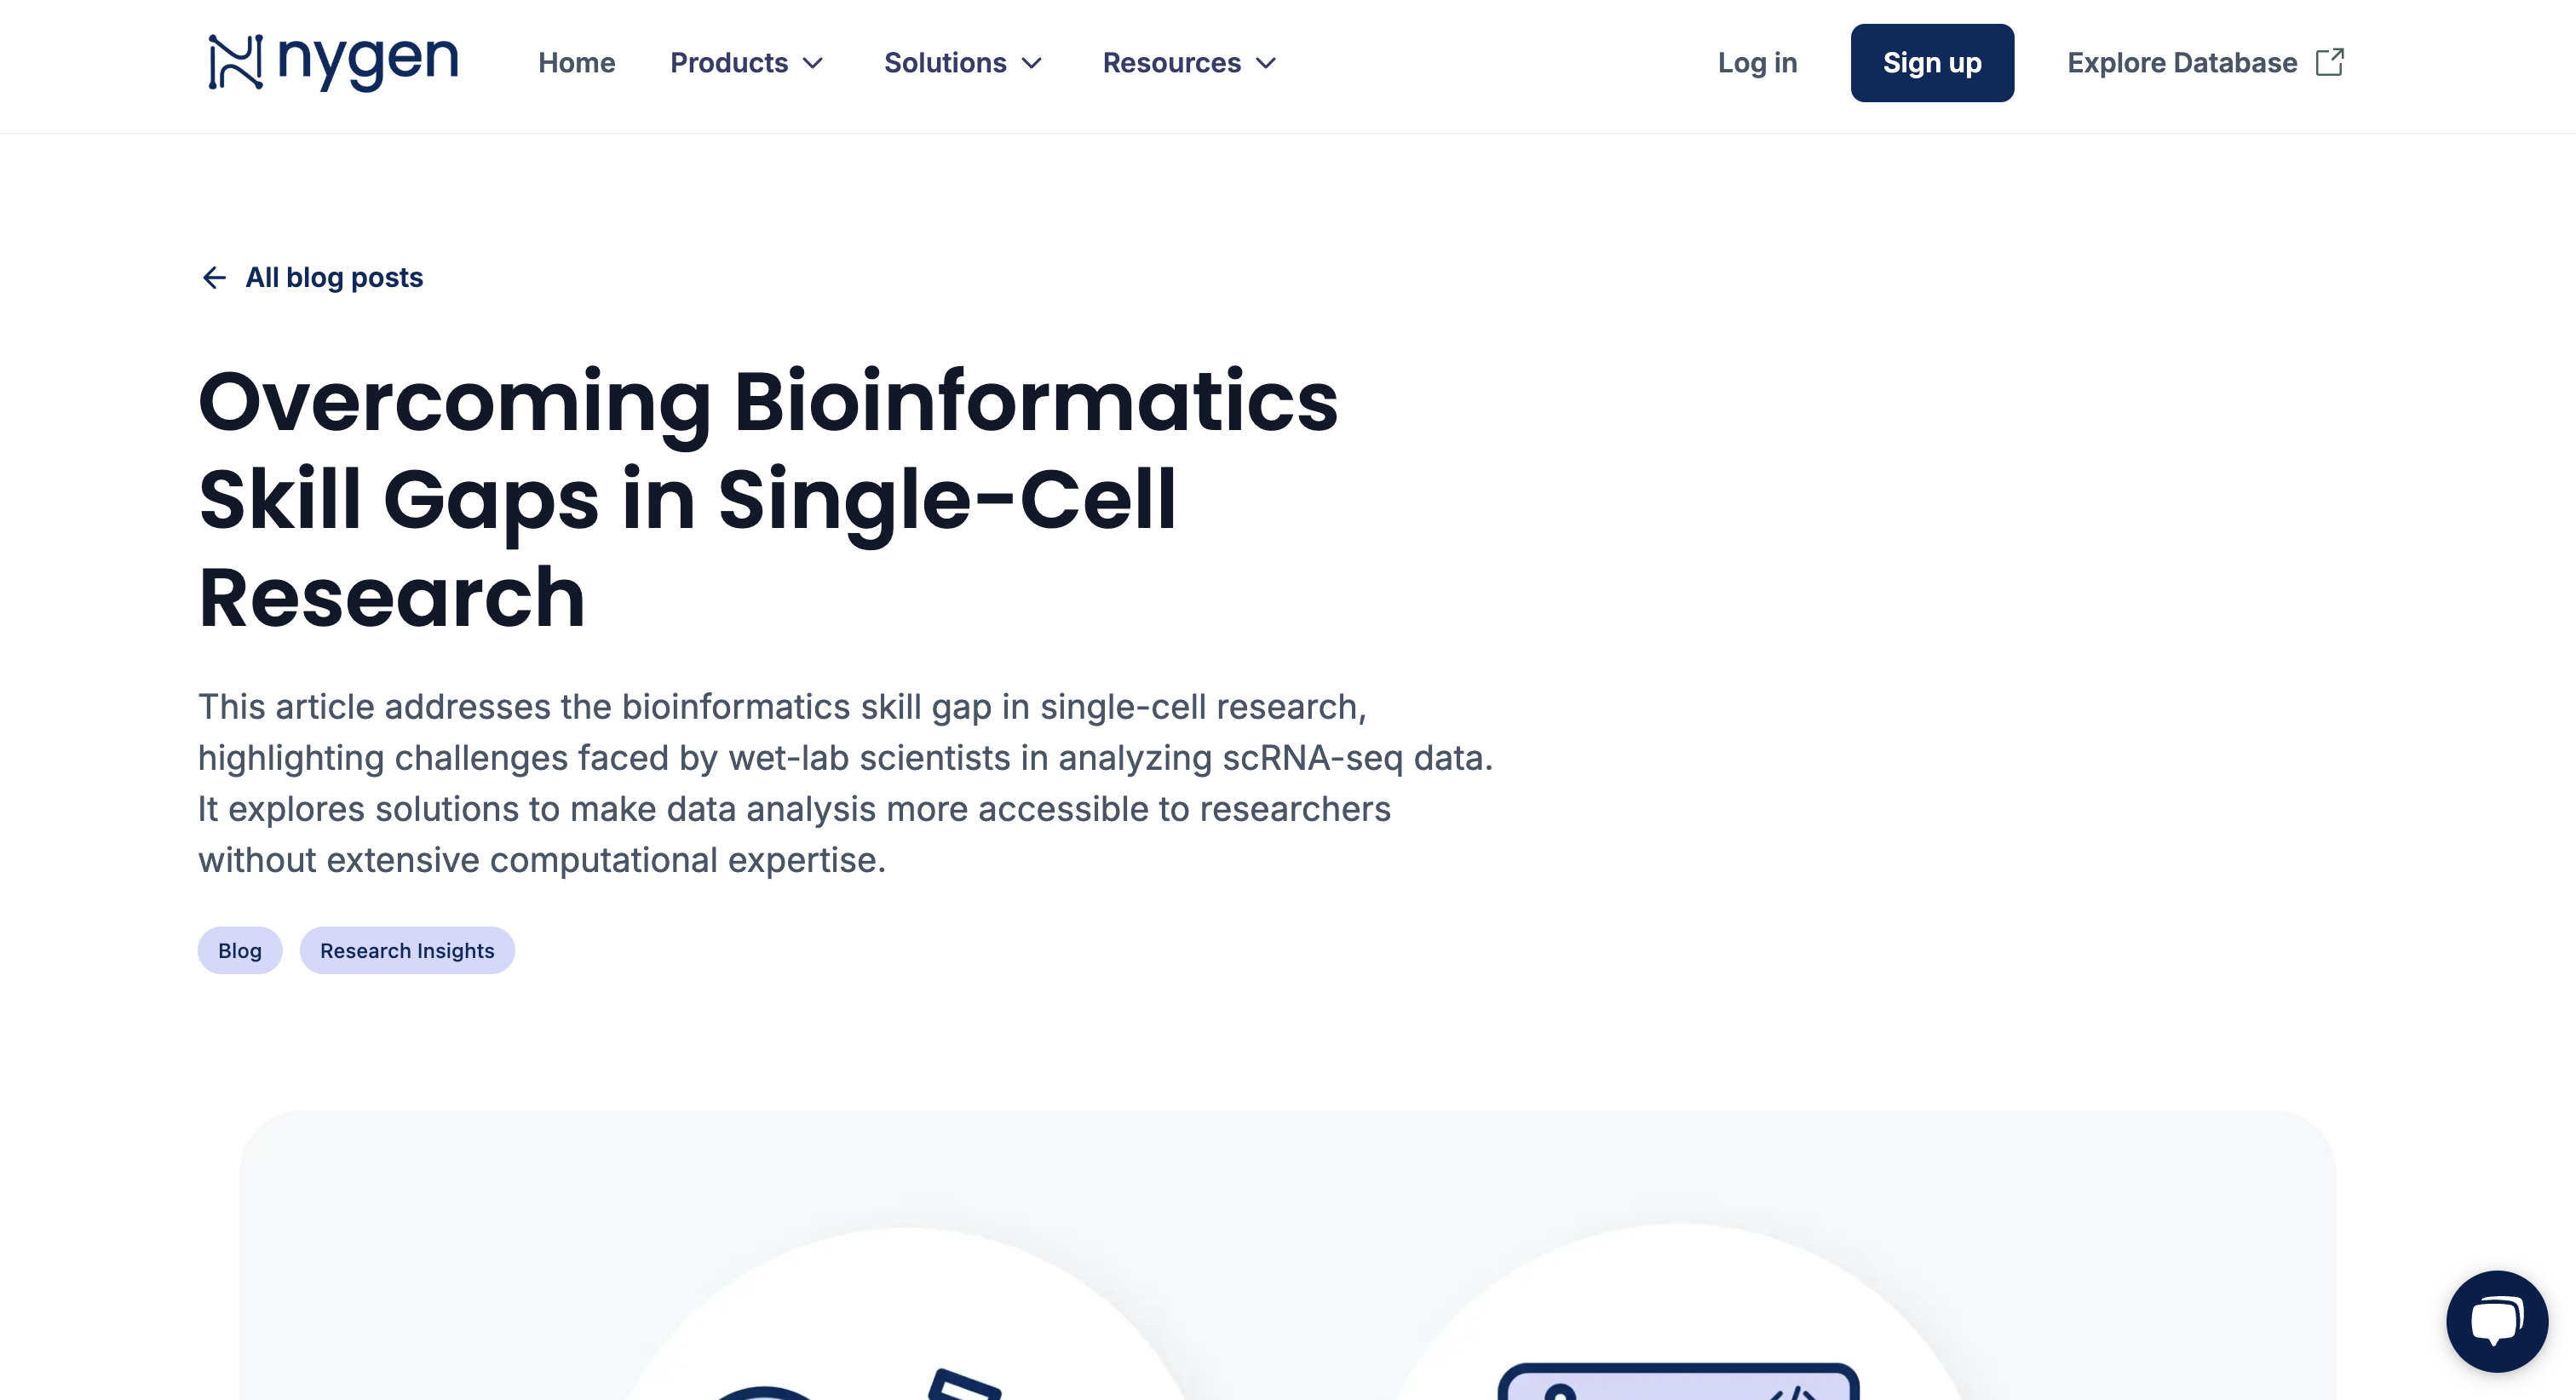Screen dimensions: 2576x1400
Task: Click the nygen logo
Action: pyautogui.click(x=331, y=62)
